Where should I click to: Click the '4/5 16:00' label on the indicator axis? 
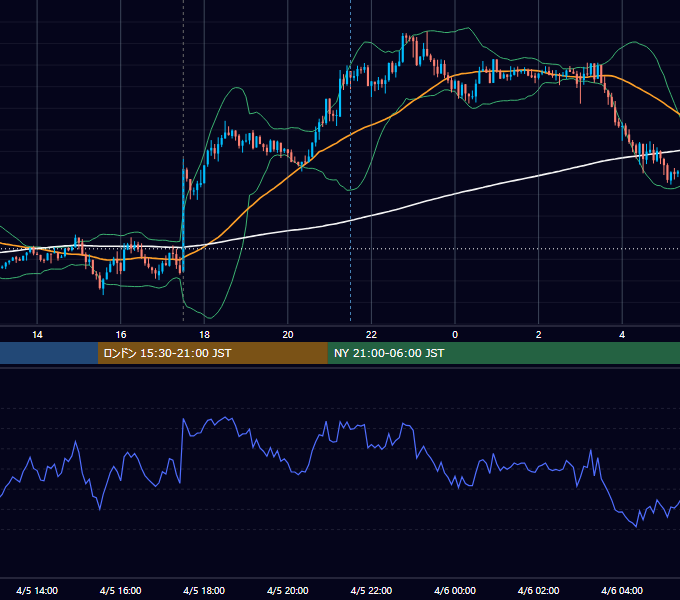coord(121,590)
